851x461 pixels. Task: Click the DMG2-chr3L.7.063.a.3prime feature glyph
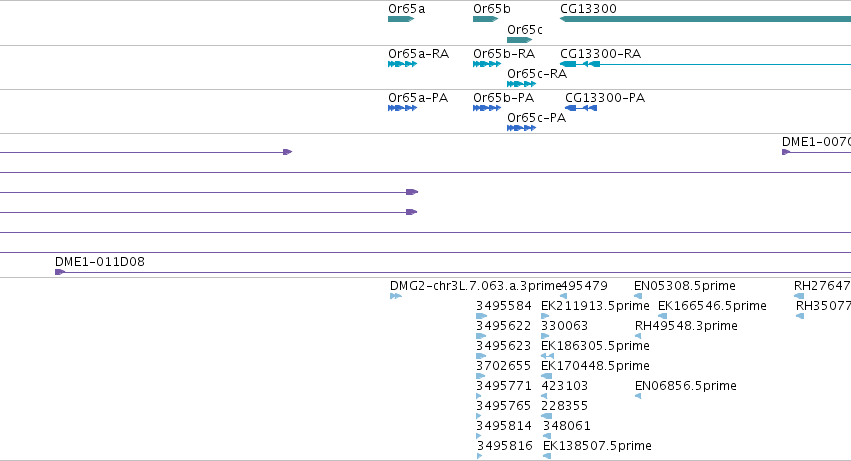(396, 296)
